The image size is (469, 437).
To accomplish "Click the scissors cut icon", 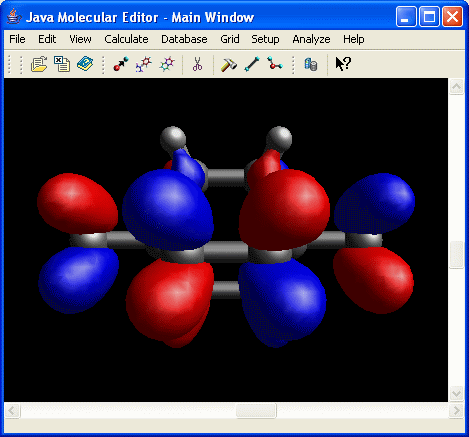I will [197, 64].
